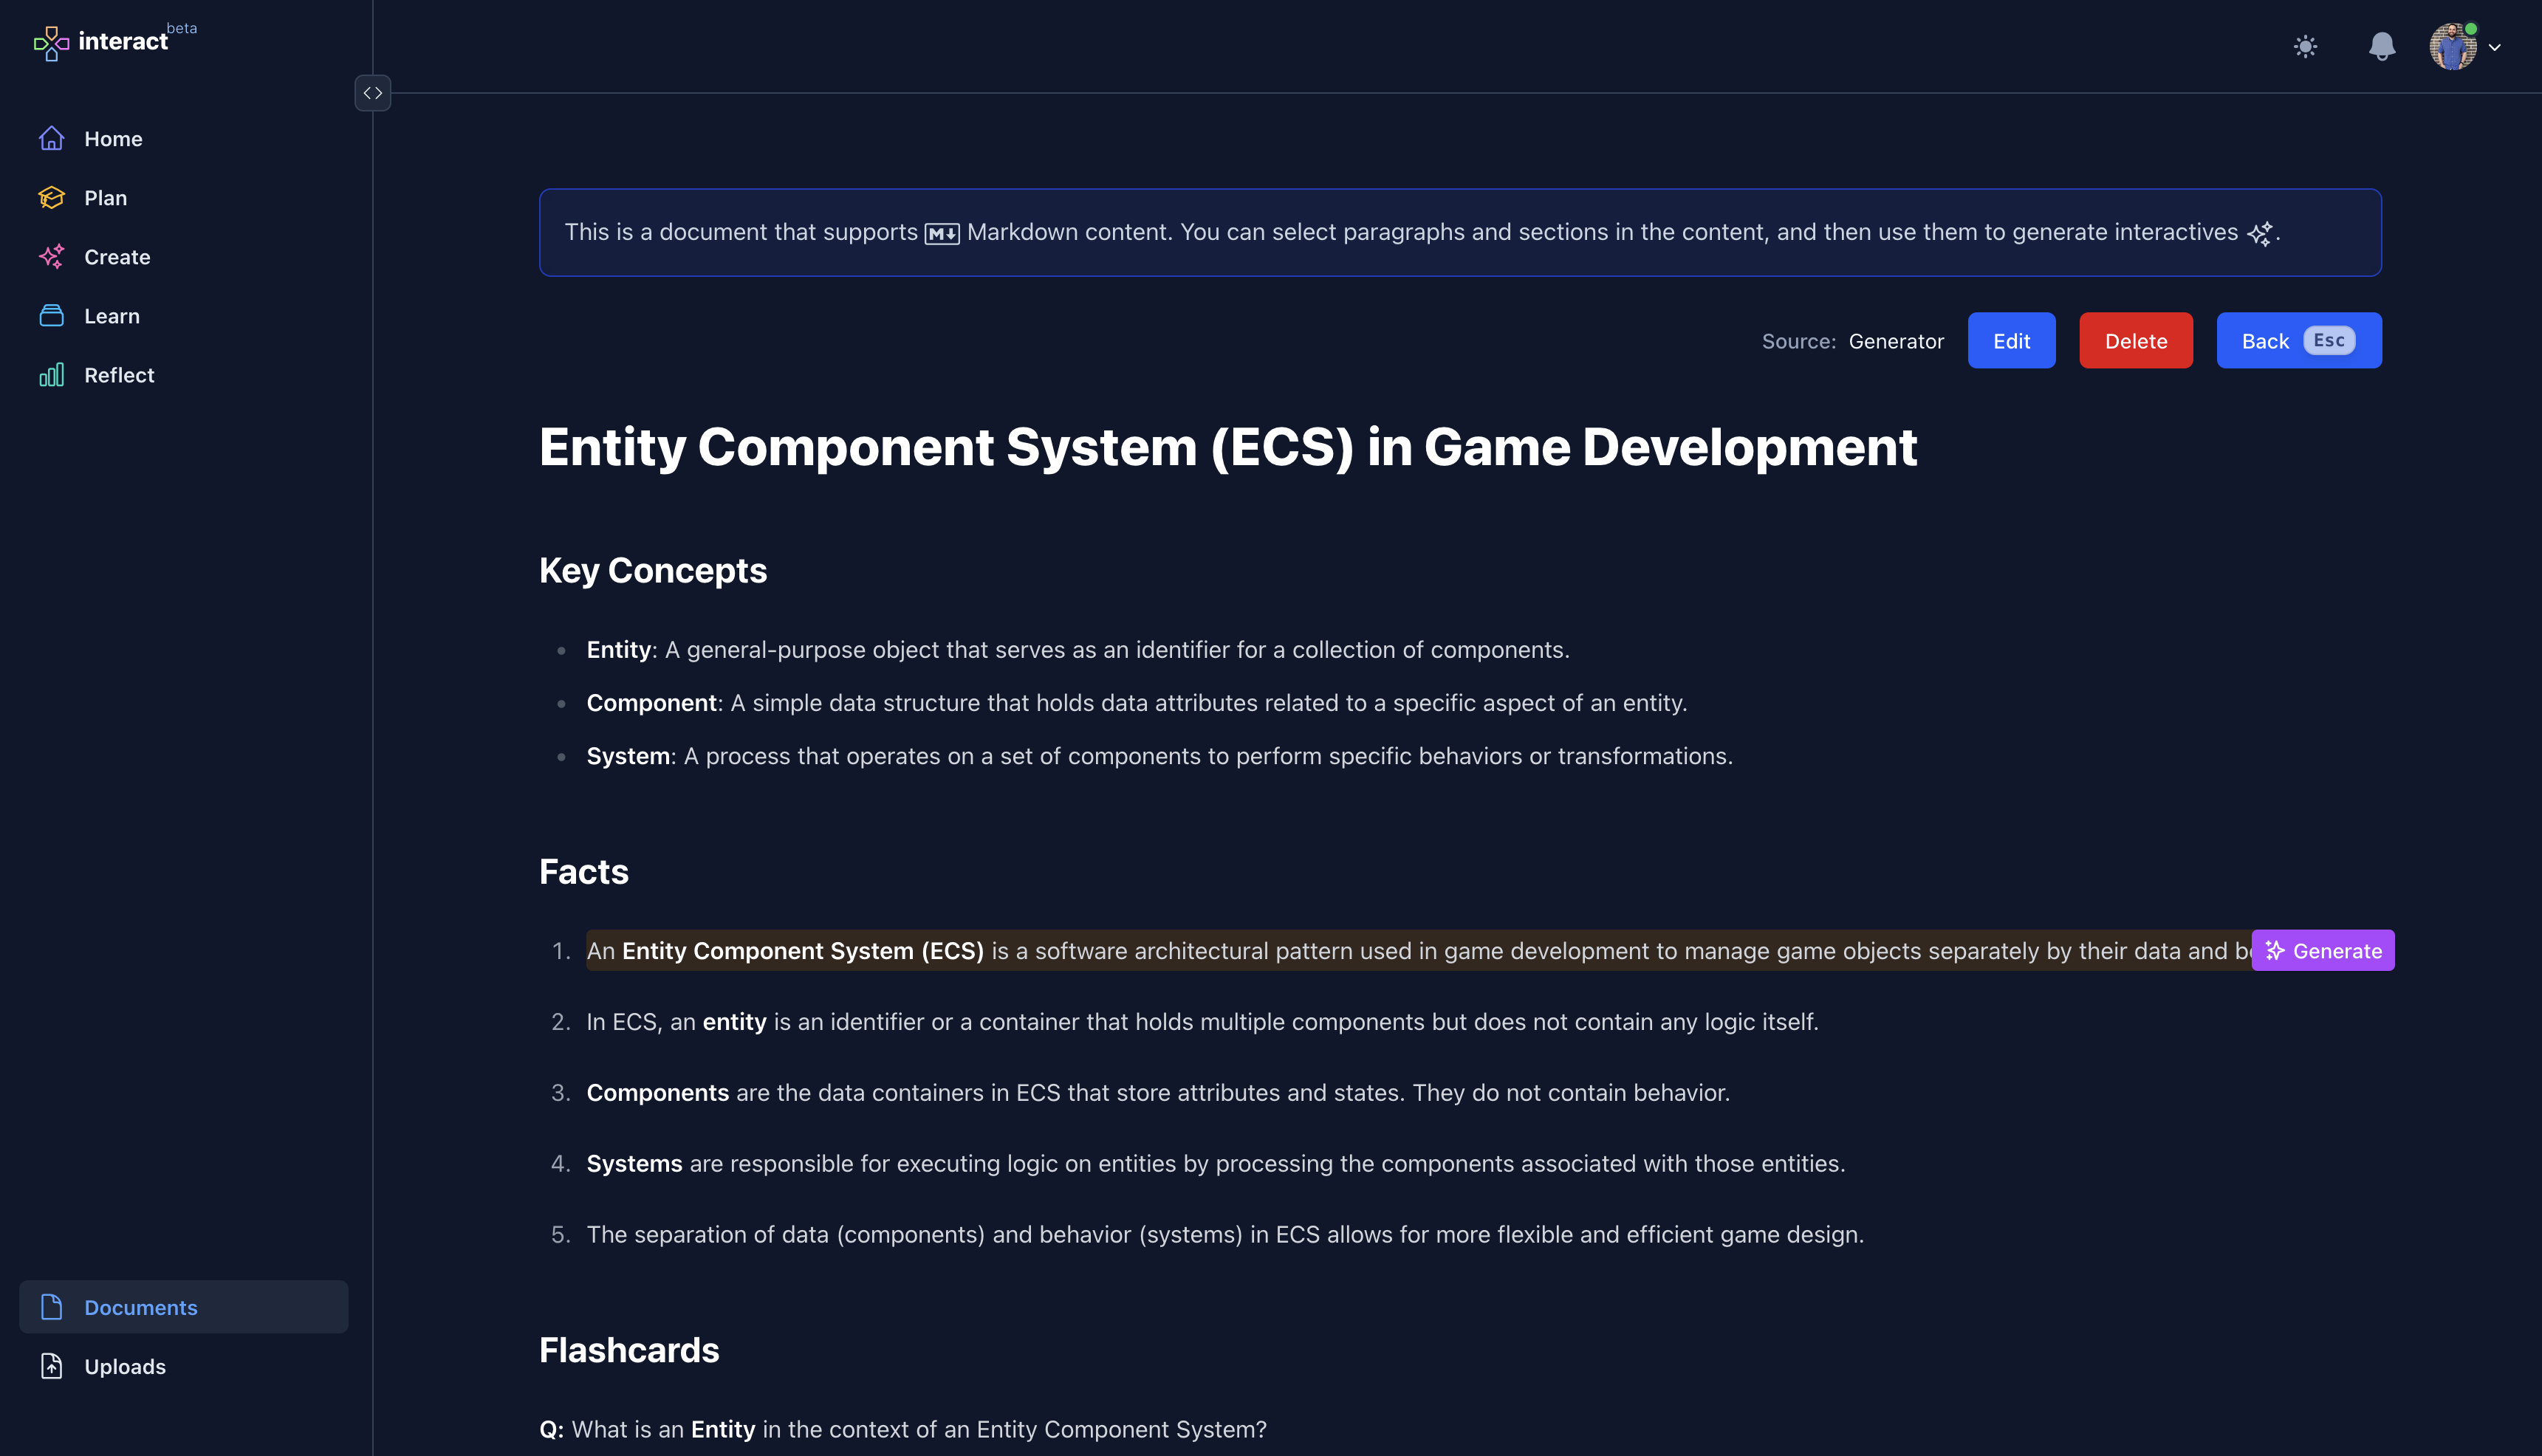The height and width of the screenshot is (1456, 2542).
Task: Toggle light theme with the sun icon
Action: (2306, 47)
